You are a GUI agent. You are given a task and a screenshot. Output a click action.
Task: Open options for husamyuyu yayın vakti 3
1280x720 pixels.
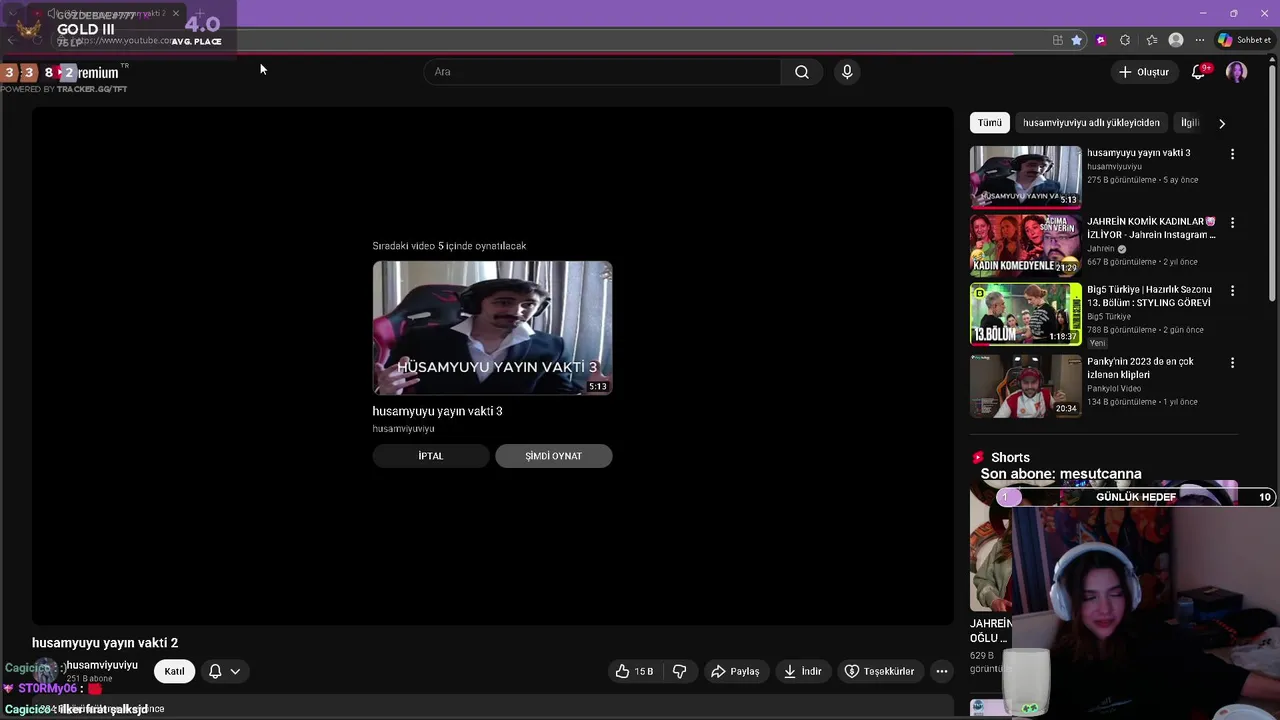tap(1232, 154)
